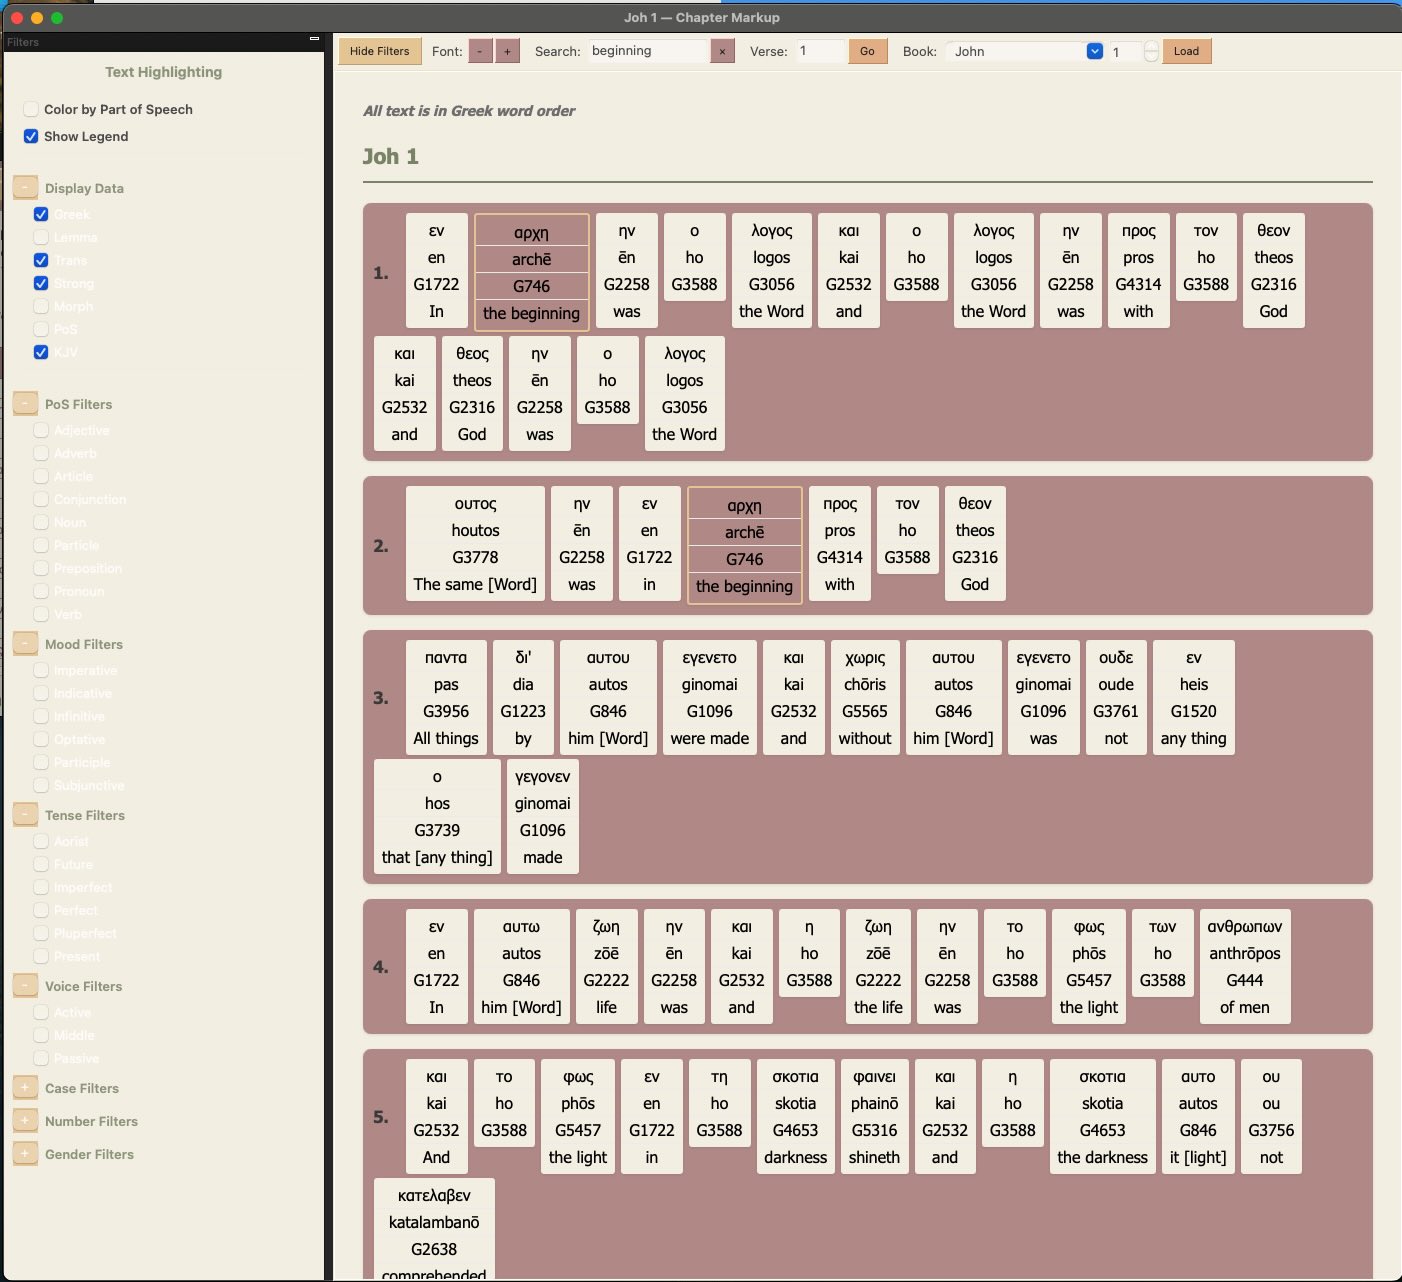Click the Go button for verse
Viewport: 1402px width, 1282px height.
click(867, 51)
